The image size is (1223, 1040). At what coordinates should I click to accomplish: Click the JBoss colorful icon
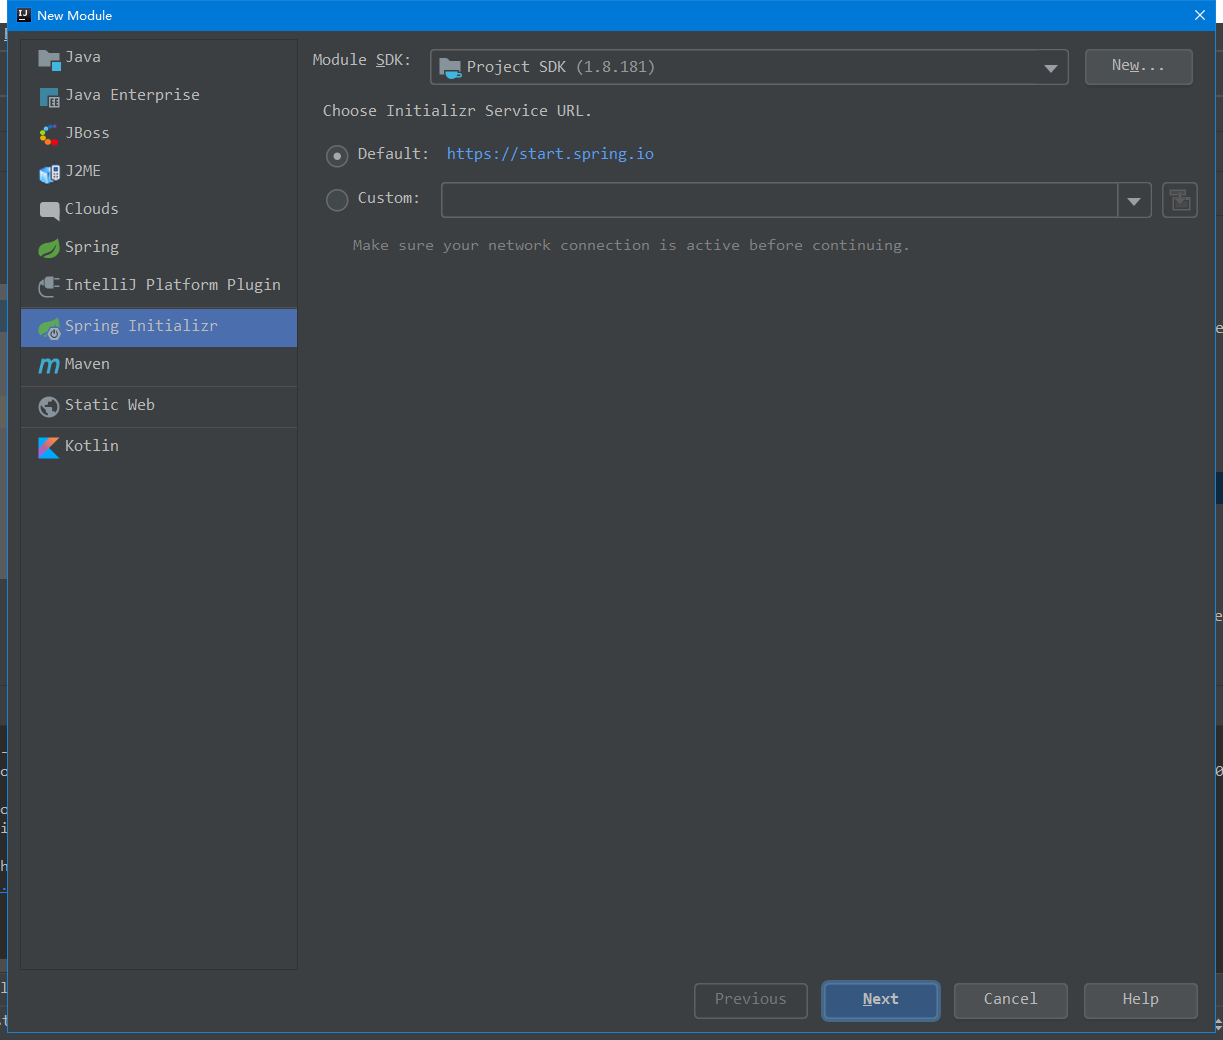click(49, 134)
